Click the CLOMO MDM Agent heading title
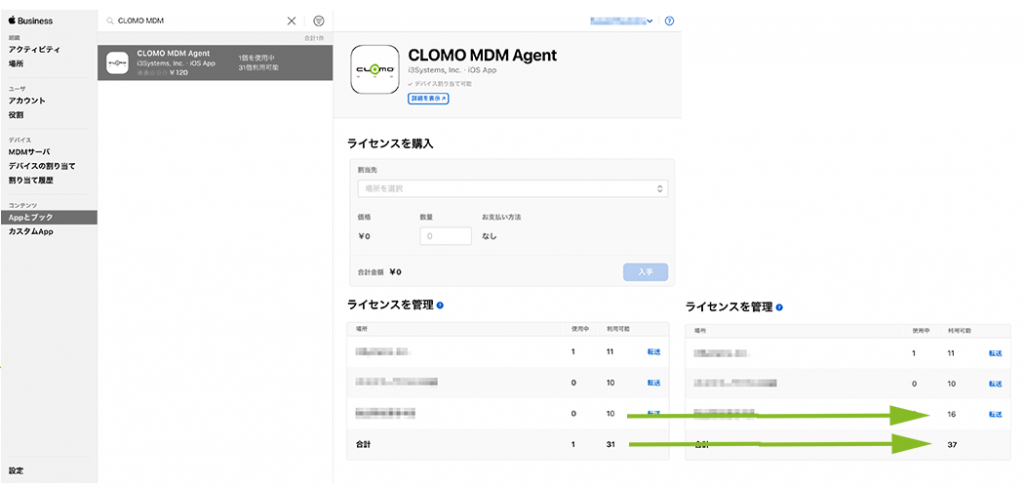The image size is (1024, 488). tap(482, 56)
